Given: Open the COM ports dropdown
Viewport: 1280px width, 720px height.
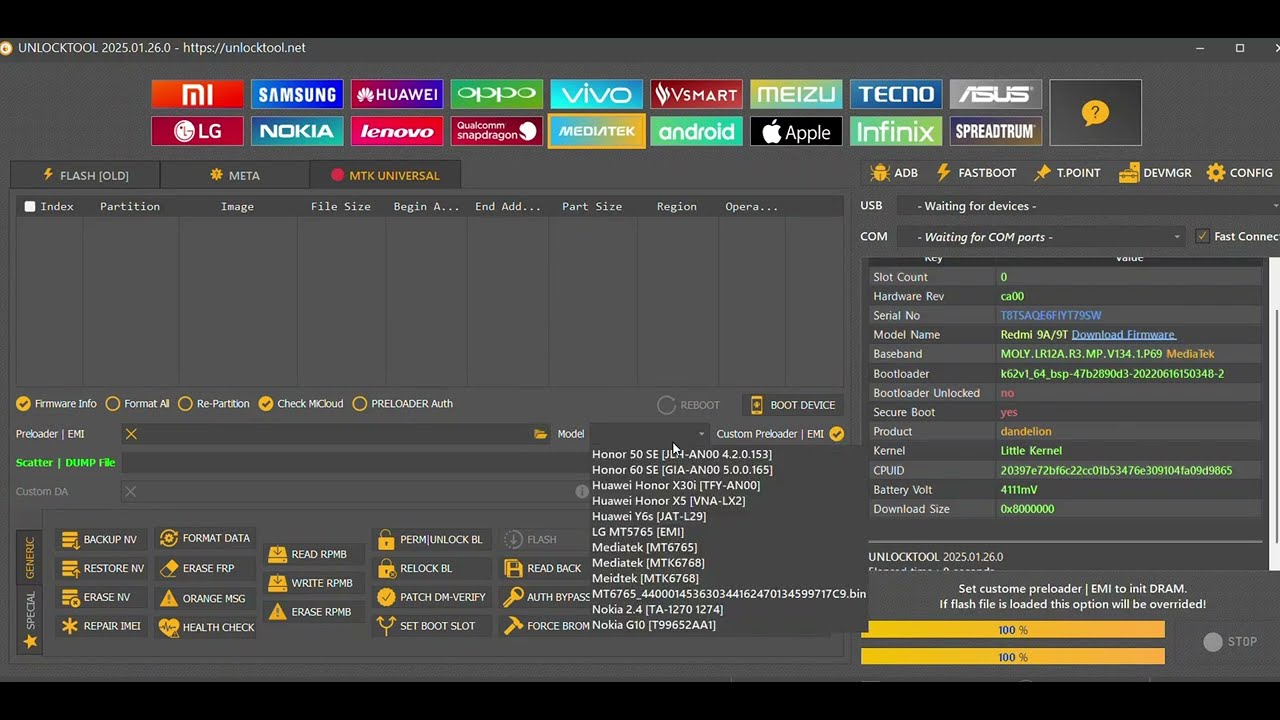Looking at the screenshot, I should tap(1040, 237).
